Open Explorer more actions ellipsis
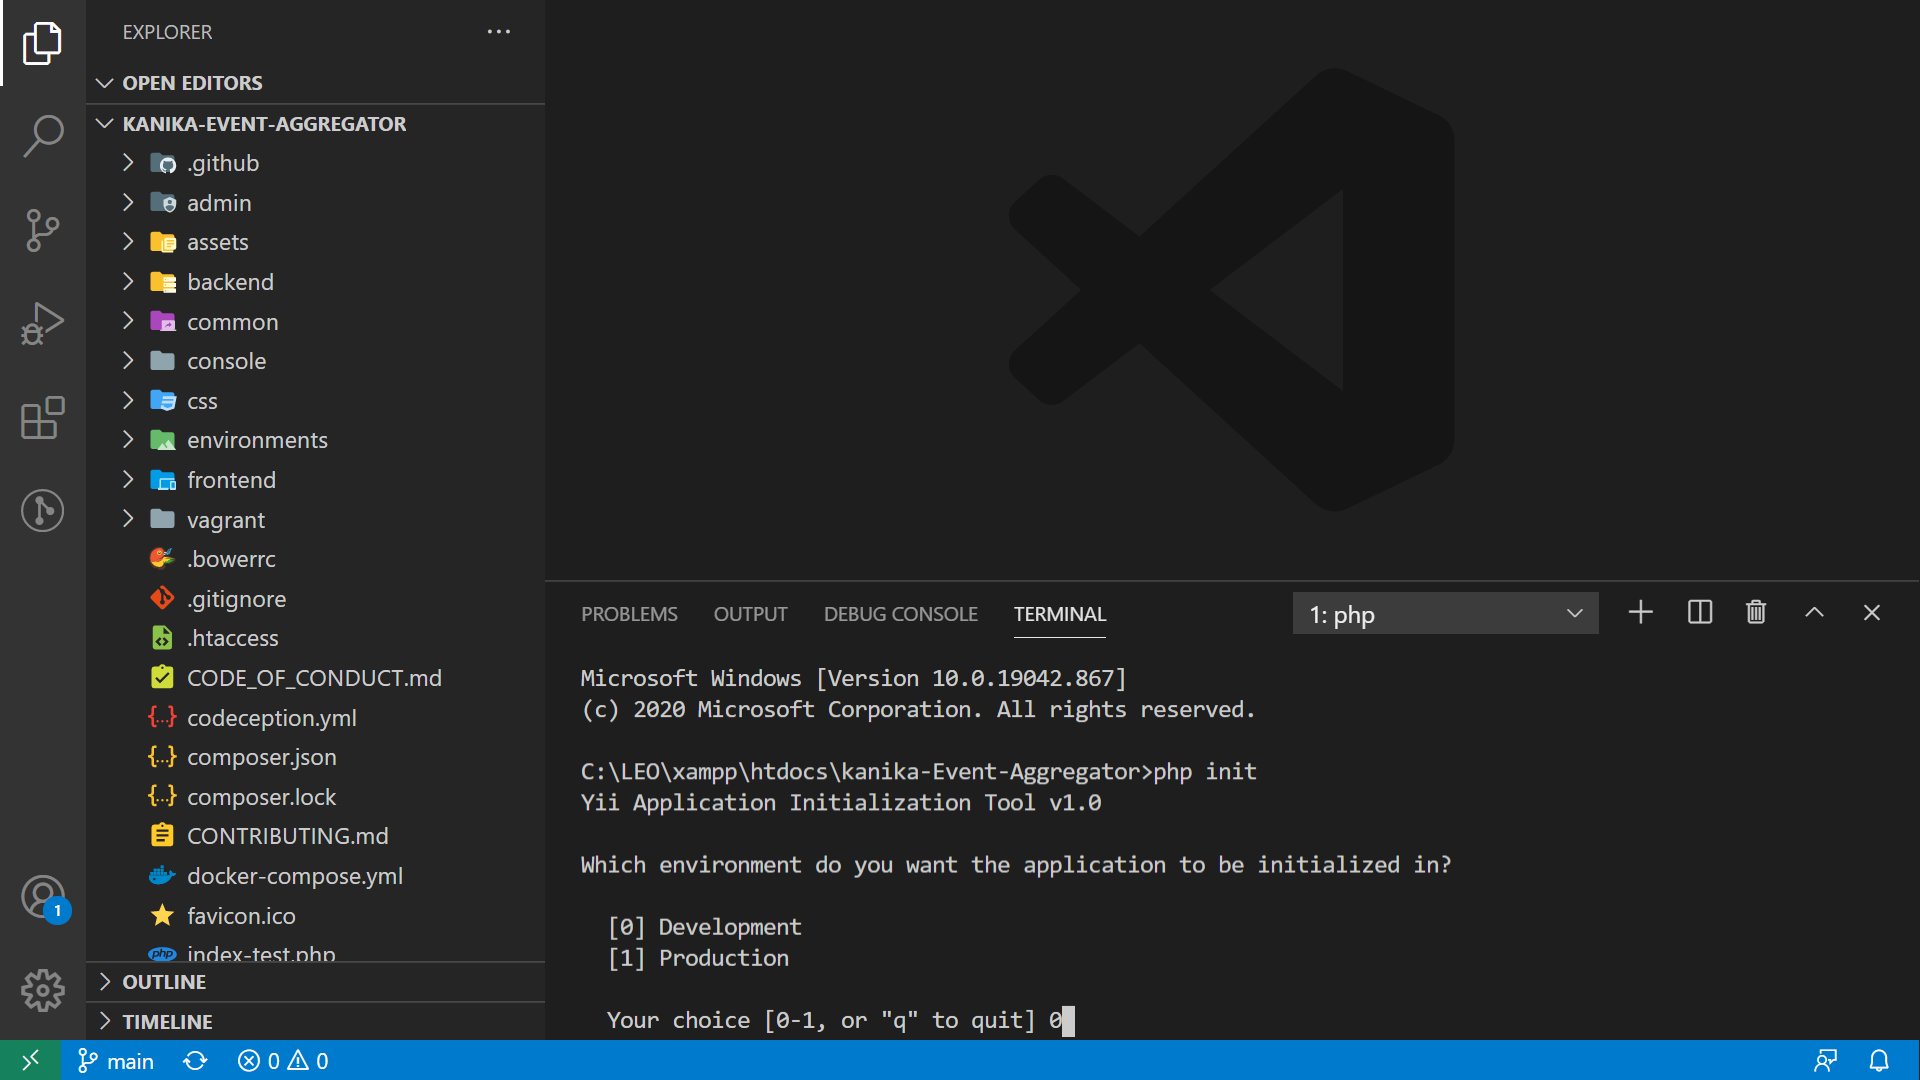 pos(499,32)
